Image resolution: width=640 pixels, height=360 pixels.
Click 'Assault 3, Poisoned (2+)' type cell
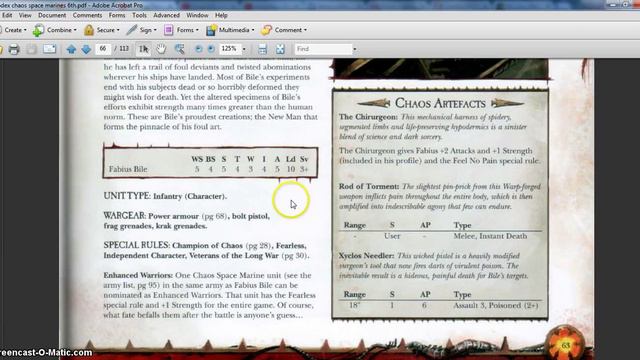(496, 305)
